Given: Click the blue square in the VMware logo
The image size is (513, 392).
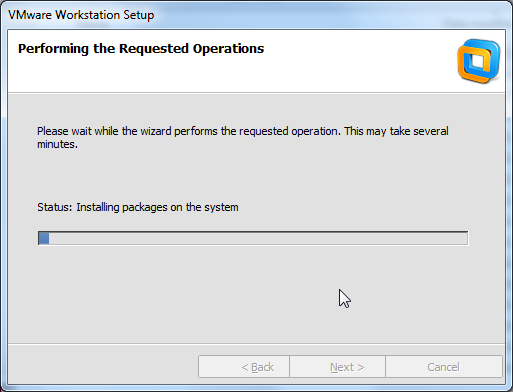Looking at the screenshot, I should pos(485,57).
